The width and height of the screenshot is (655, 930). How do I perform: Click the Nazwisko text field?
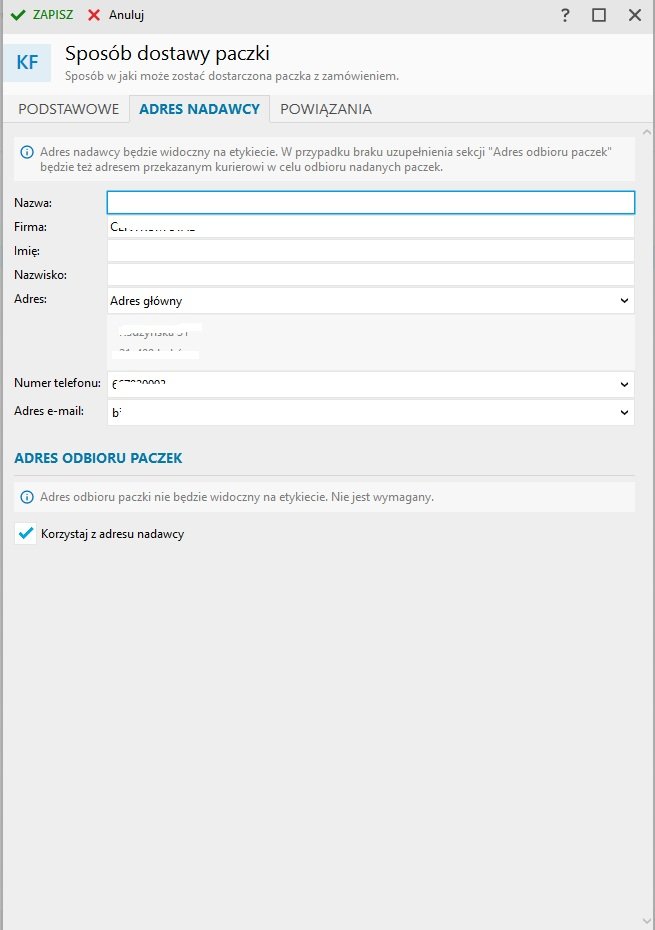tap(370, 275)
